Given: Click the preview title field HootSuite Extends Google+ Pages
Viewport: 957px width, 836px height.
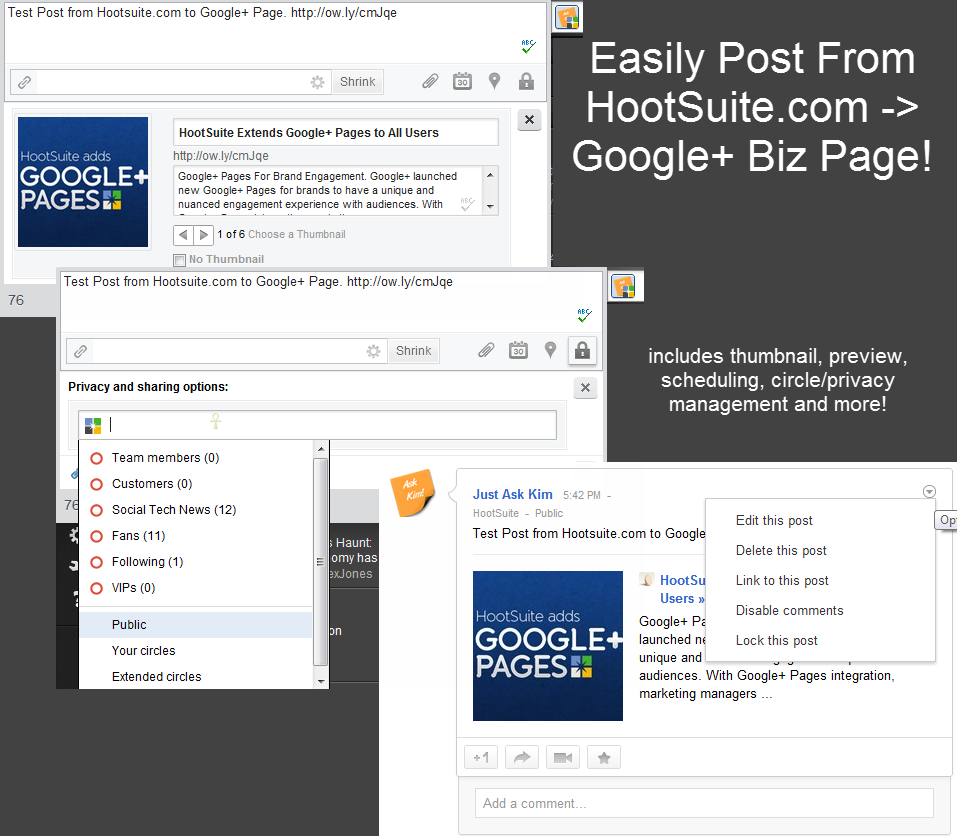Looking at the screenshot, I should 336,132.
